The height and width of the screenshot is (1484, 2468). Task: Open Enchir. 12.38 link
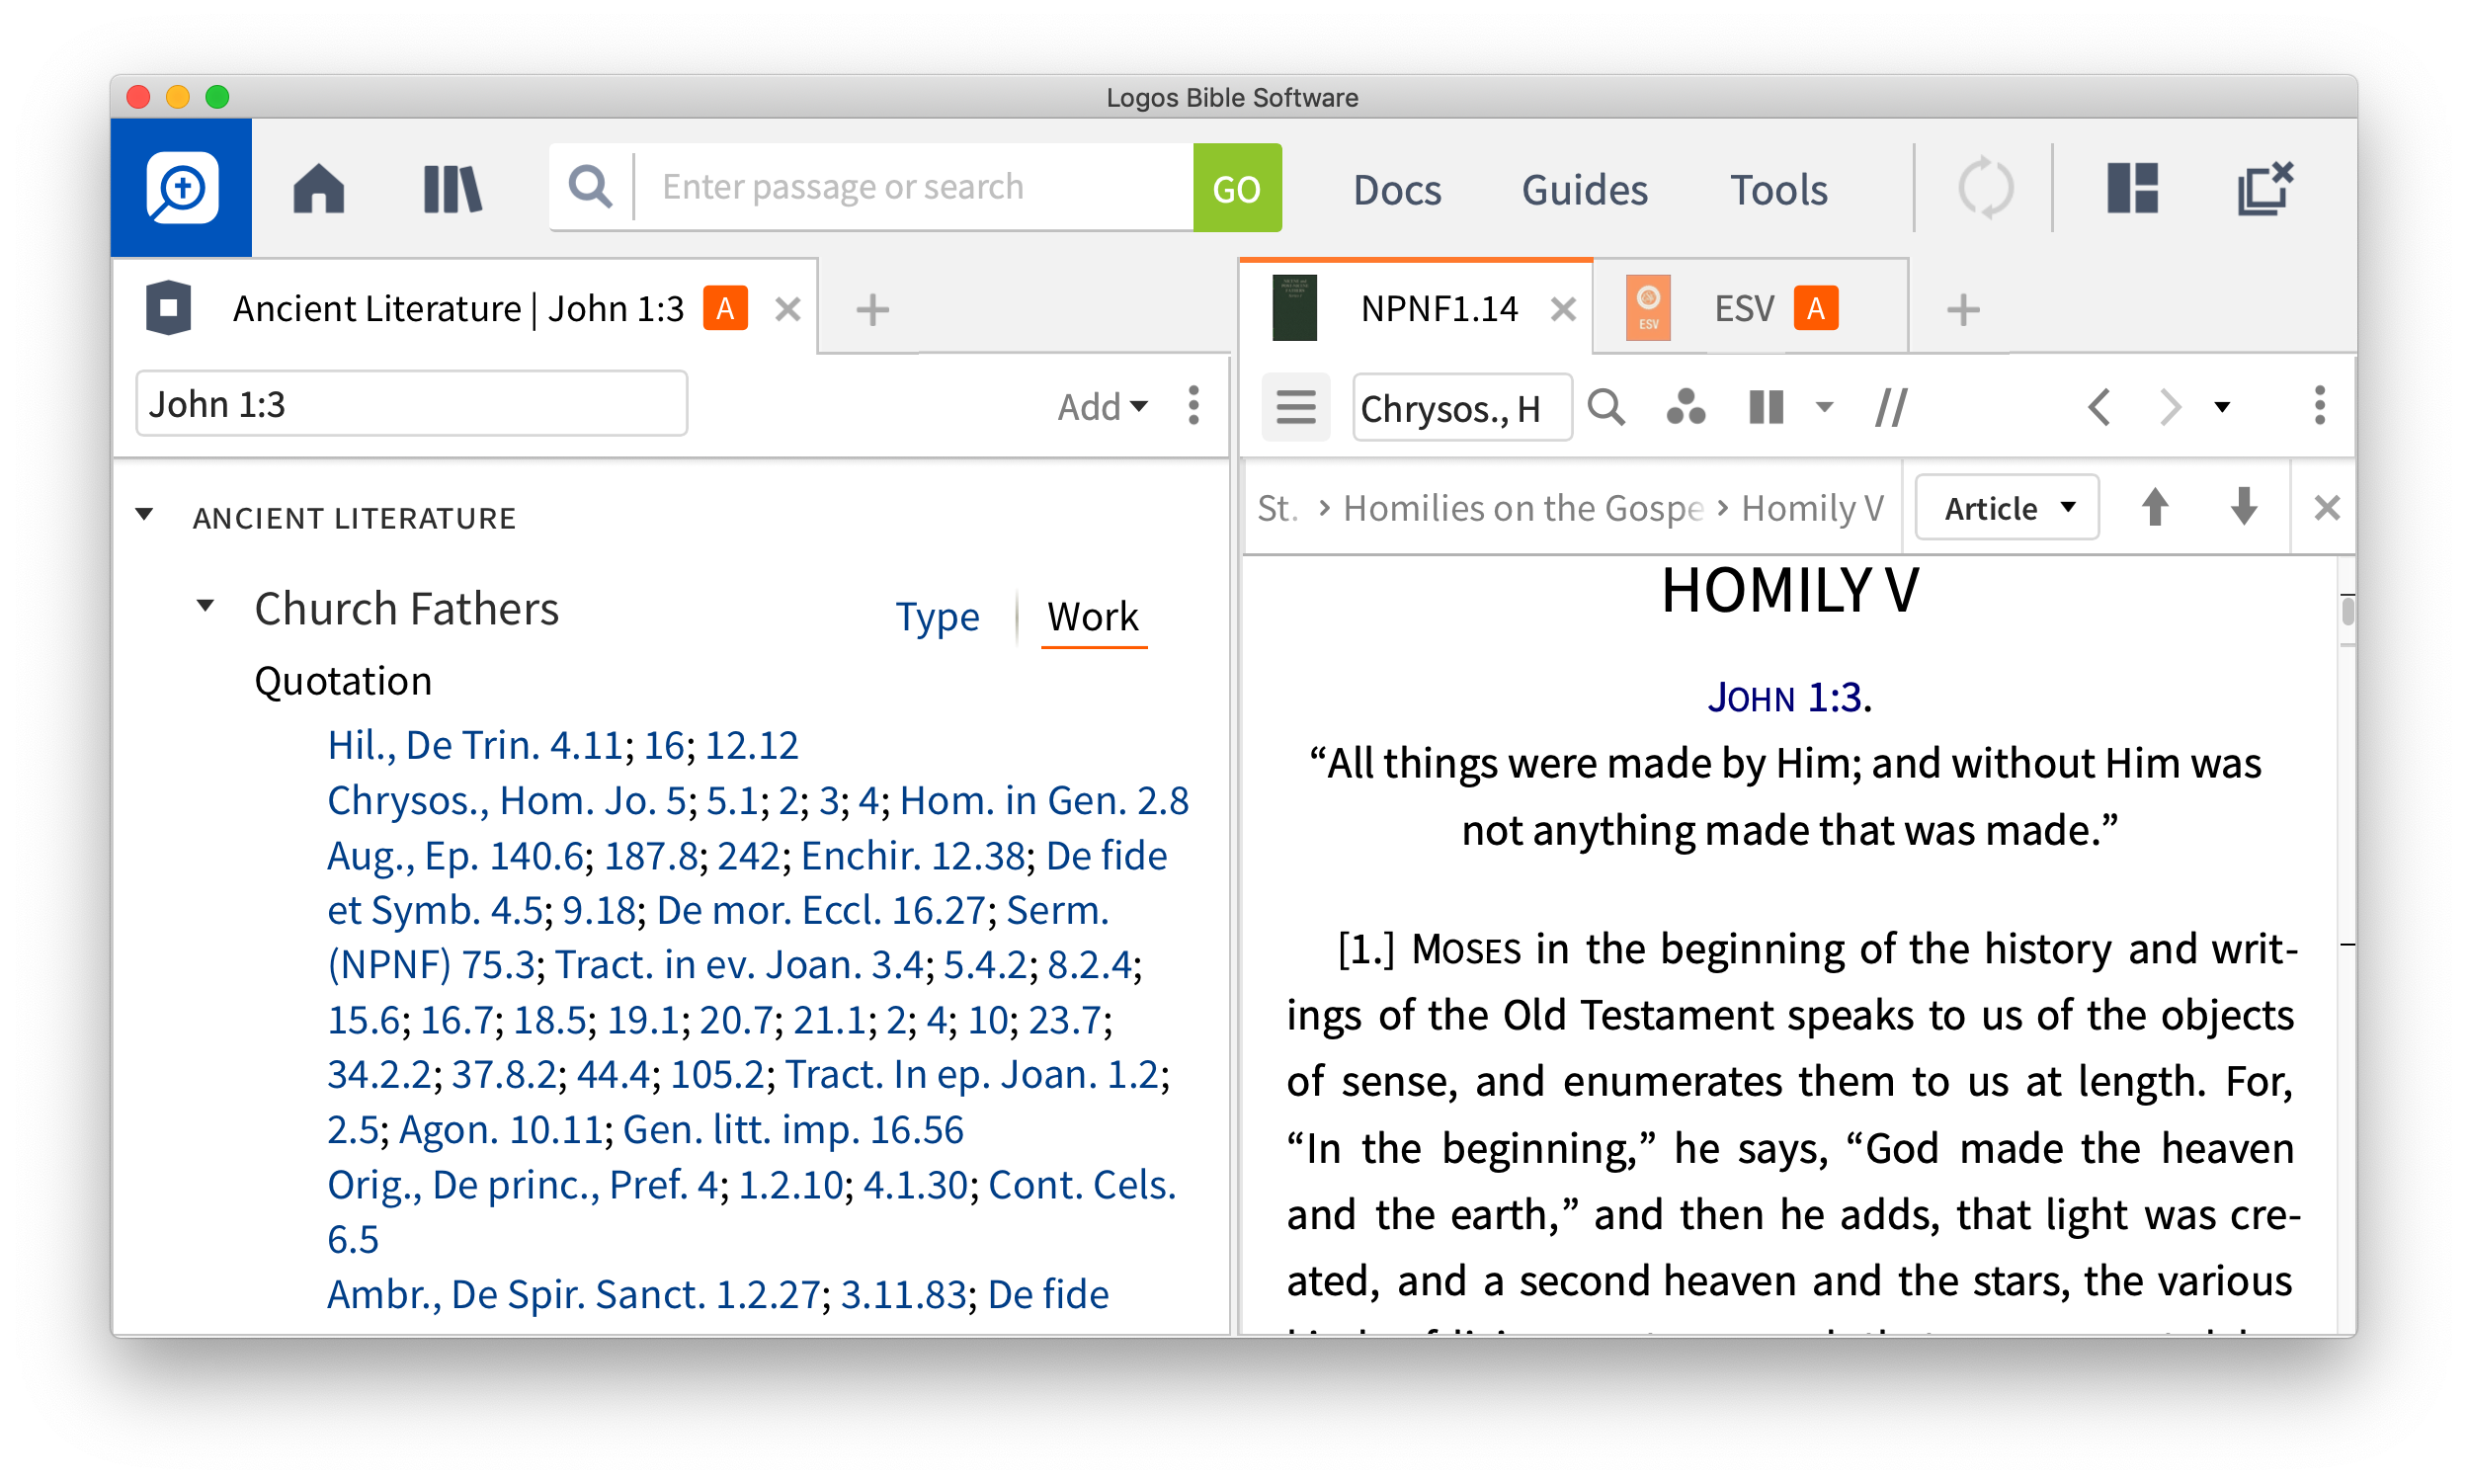[912, 855]
